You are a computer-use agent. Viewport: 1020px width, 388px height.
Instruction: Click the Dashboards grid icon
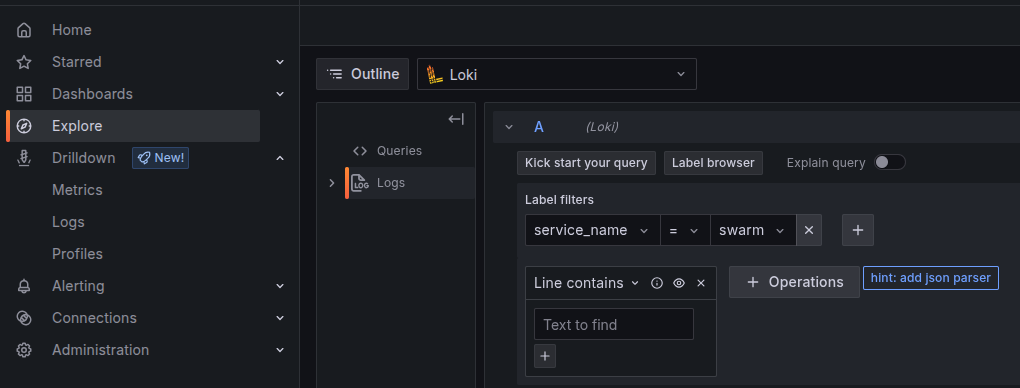(x=24, y=94)
